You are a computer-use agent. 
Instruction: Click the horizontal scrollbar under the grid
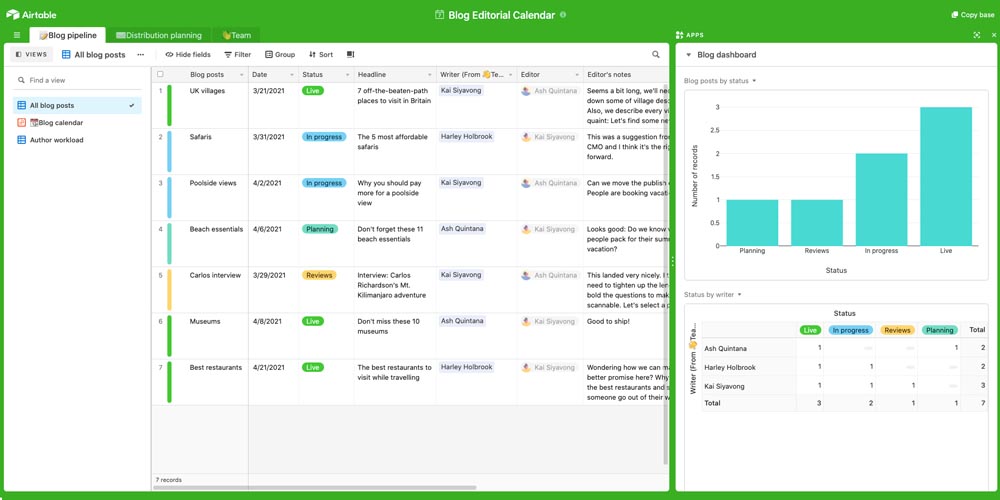[314, 488]
